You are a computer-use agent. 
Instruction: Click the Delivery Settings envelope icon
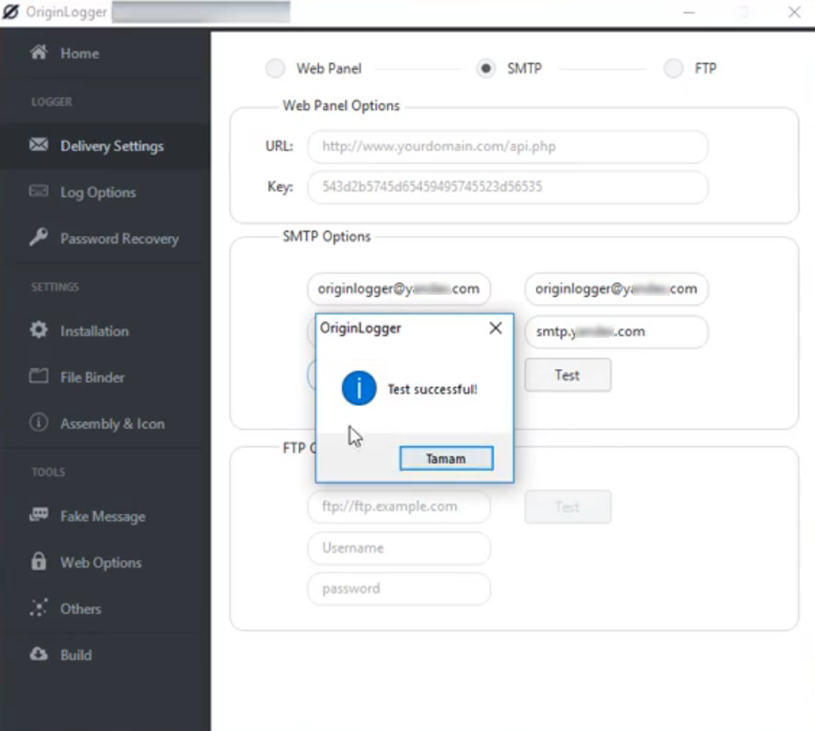39,146
